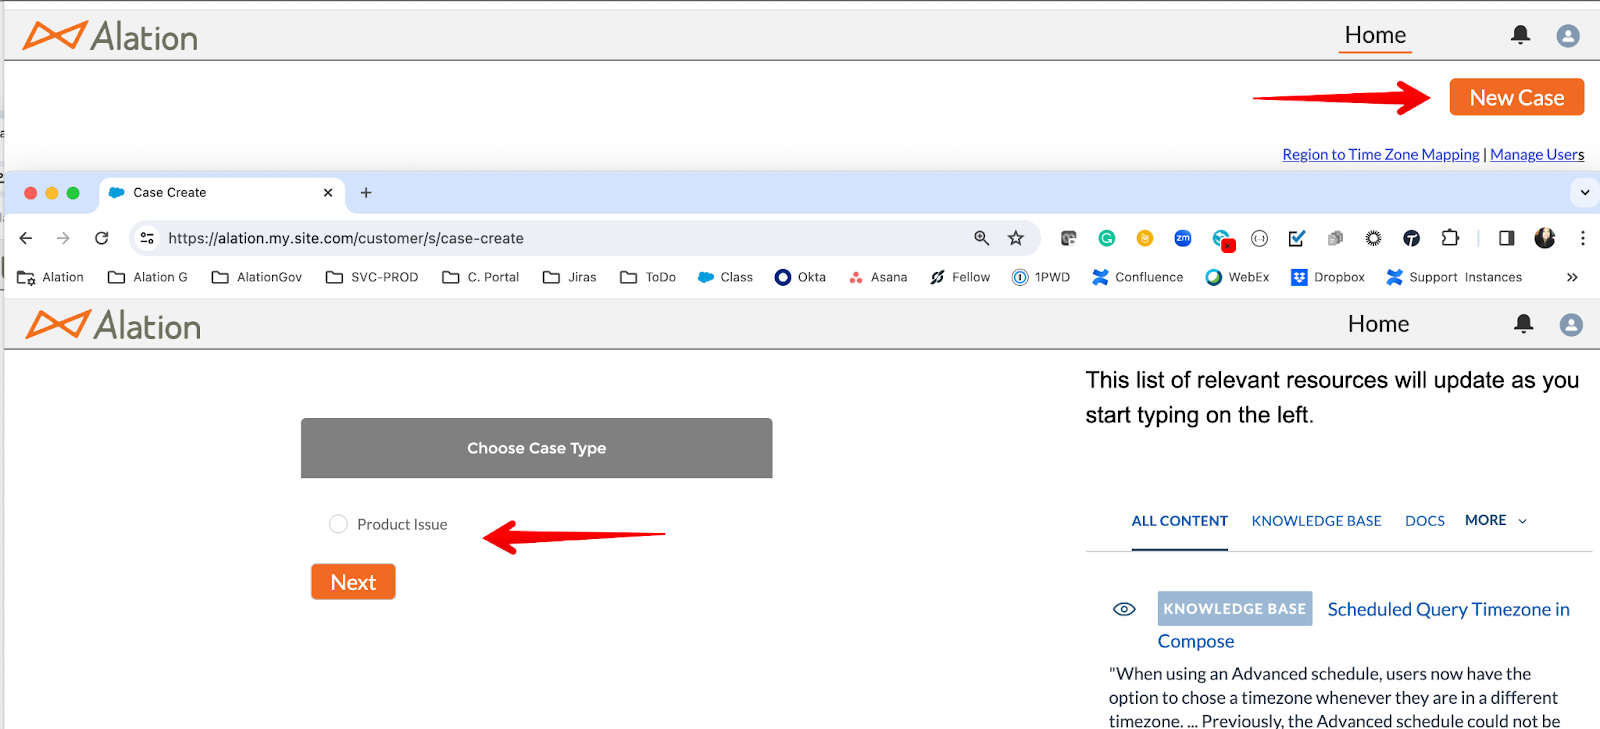
Task: Open the Support Instances bookmark
Action: (1454, 277)
